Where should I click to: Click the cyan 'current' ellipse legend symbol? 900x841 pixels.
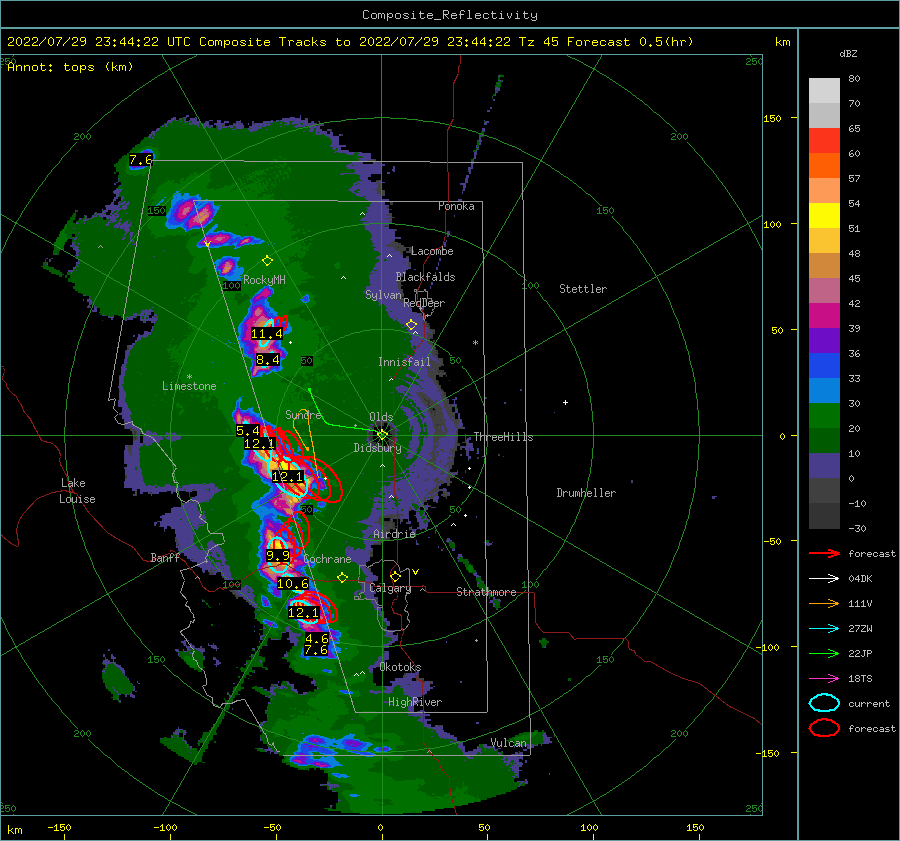click(x=824, y=703)
